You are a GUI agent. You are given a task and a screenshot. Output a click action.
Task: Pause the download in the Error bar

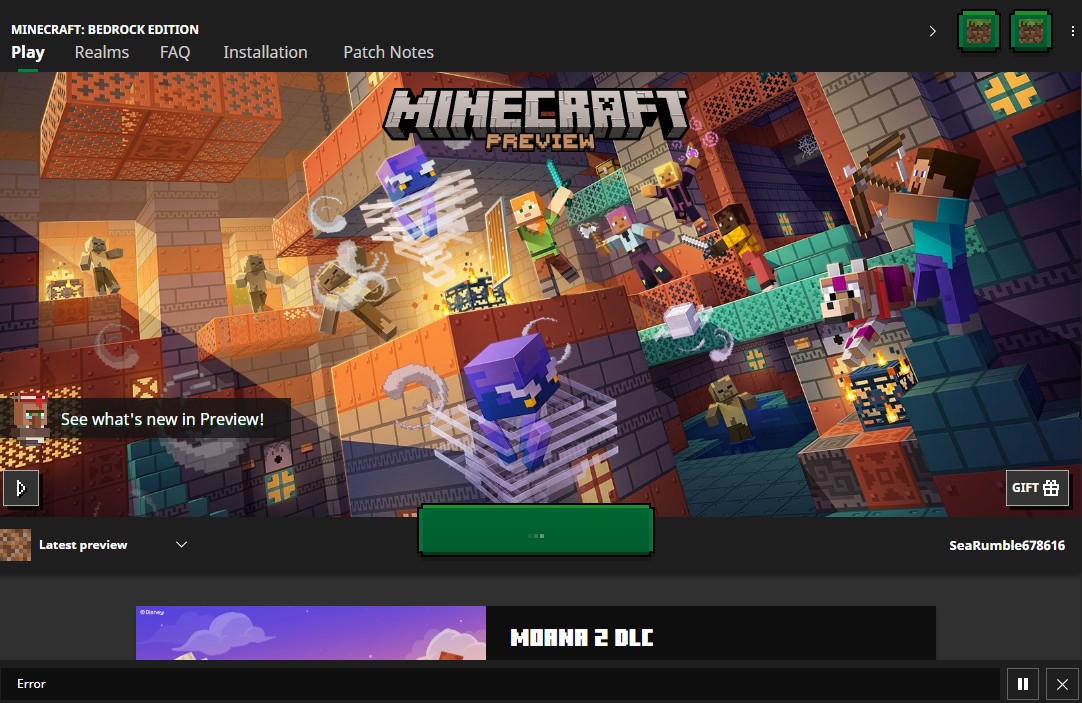click(x=1023, y=684)
